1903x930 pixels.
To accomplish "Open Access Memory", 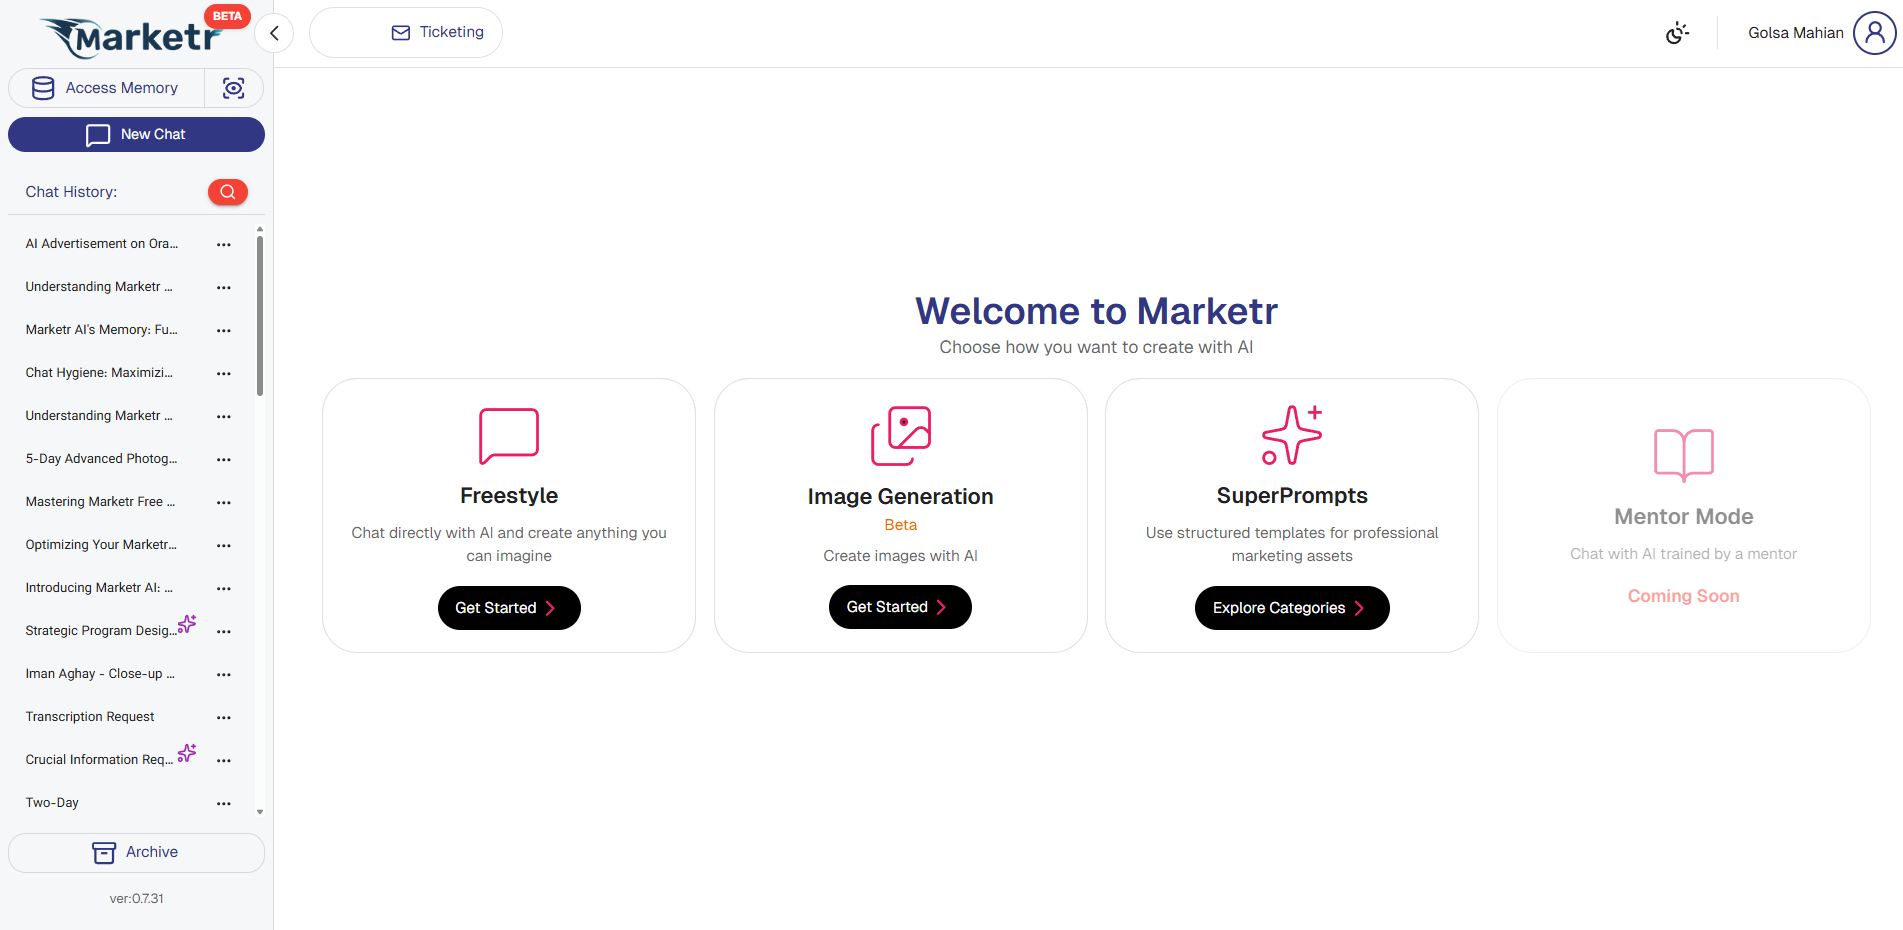I will point(106,88).
